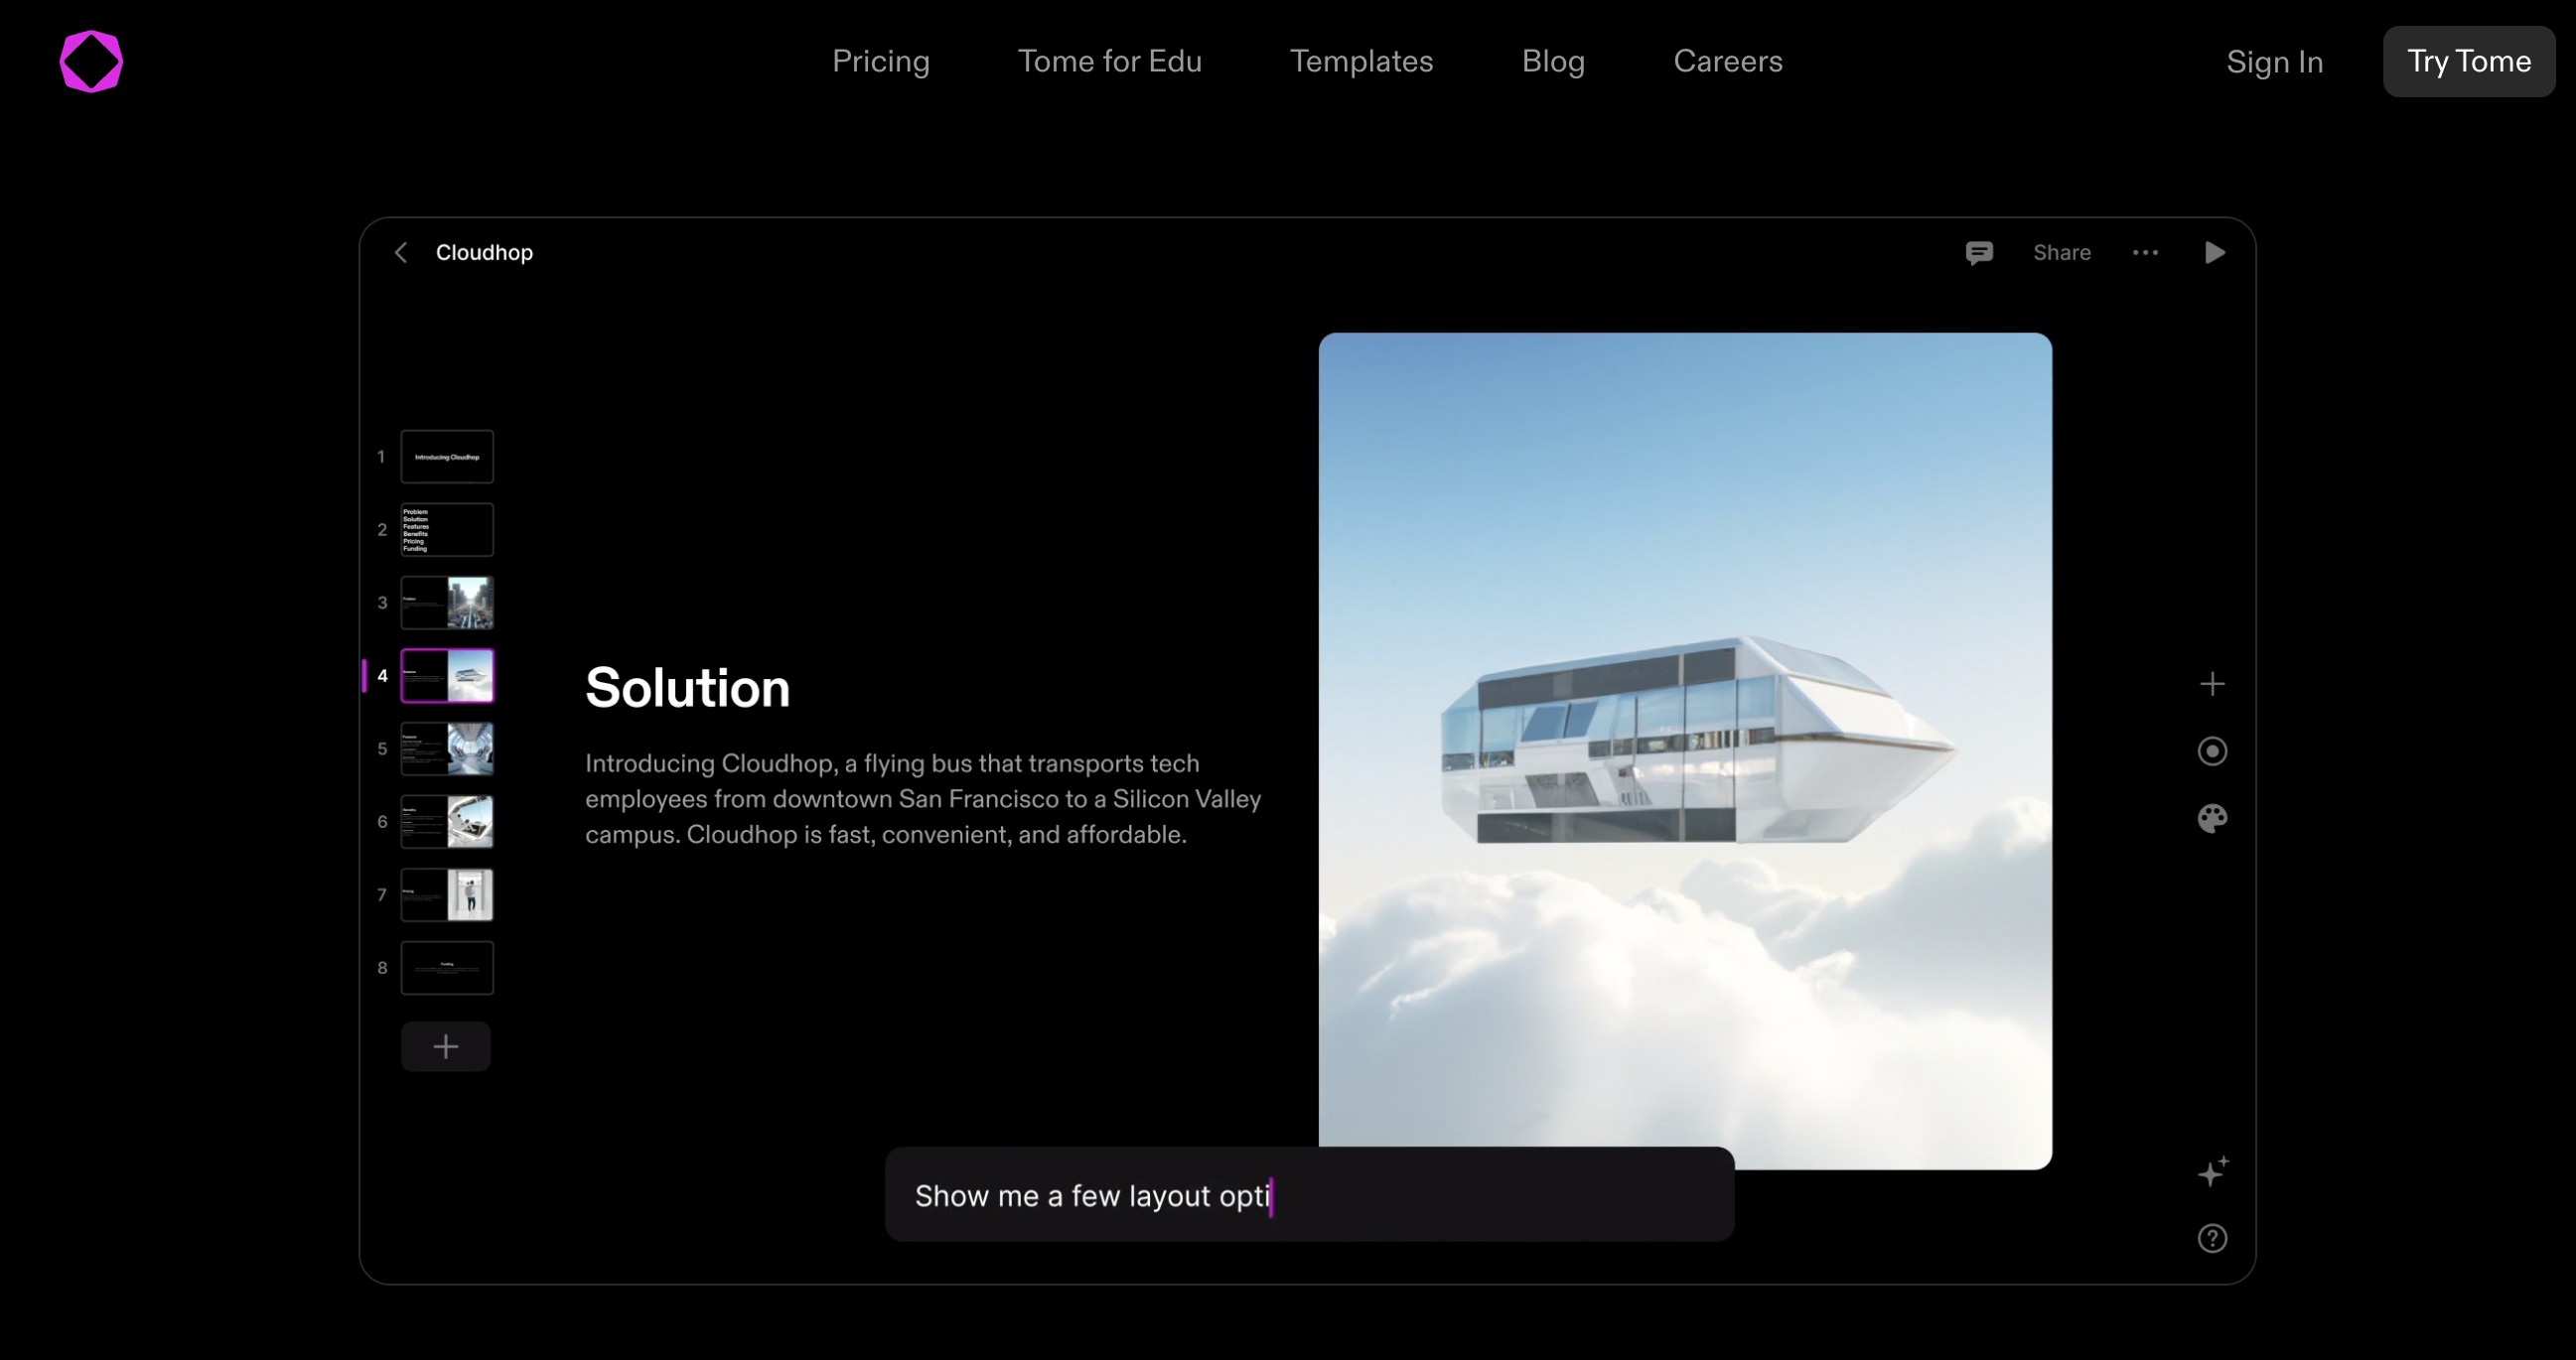
Task: Sign In link in navigation bar
Action: click(2274, 62)
